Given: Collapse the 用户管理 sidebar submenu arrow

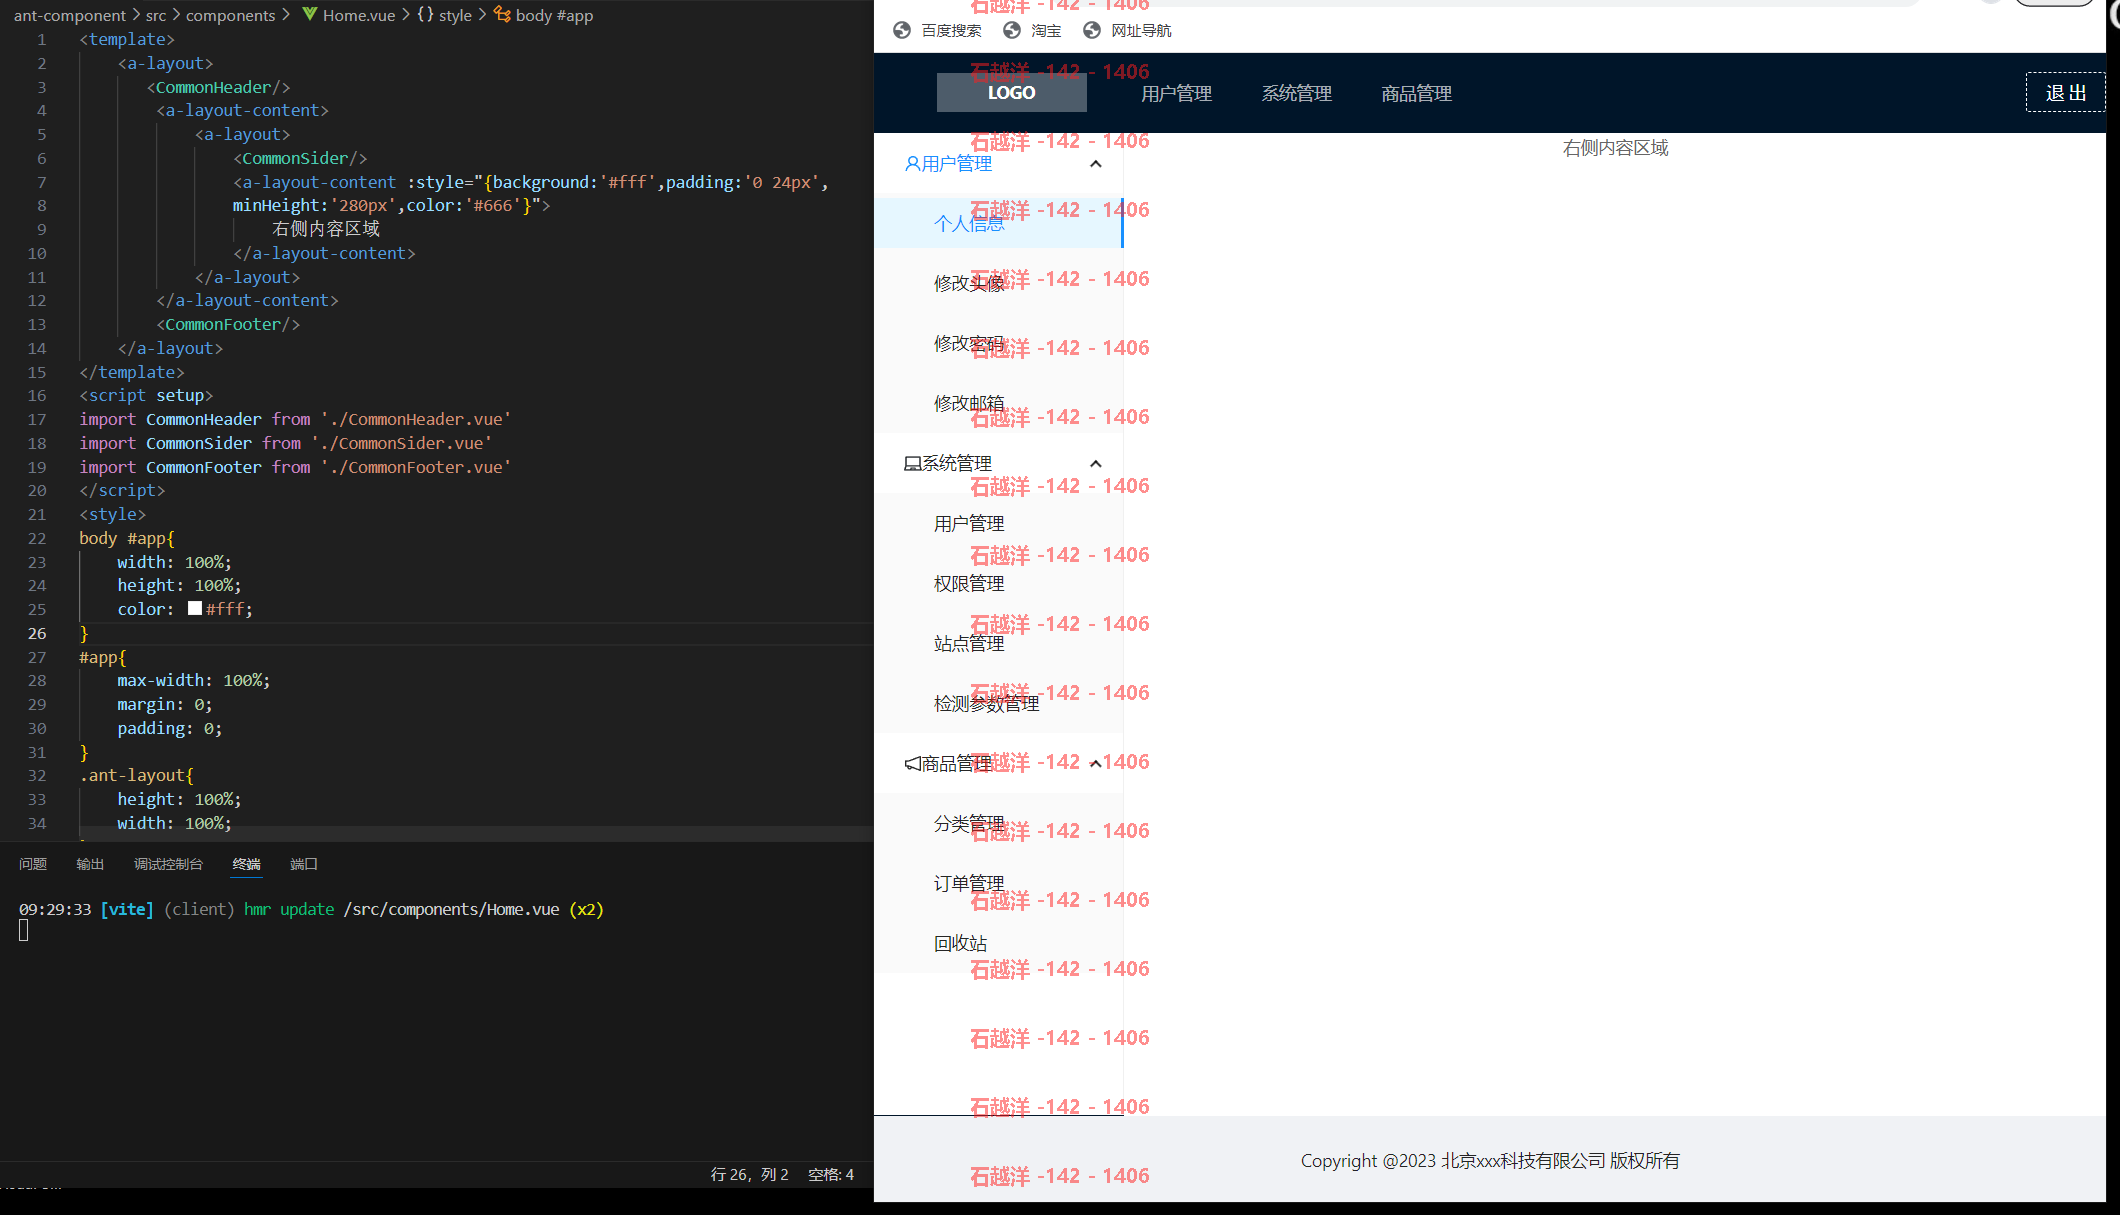Looking at the screenshot, I should [x=1096, y=164].
